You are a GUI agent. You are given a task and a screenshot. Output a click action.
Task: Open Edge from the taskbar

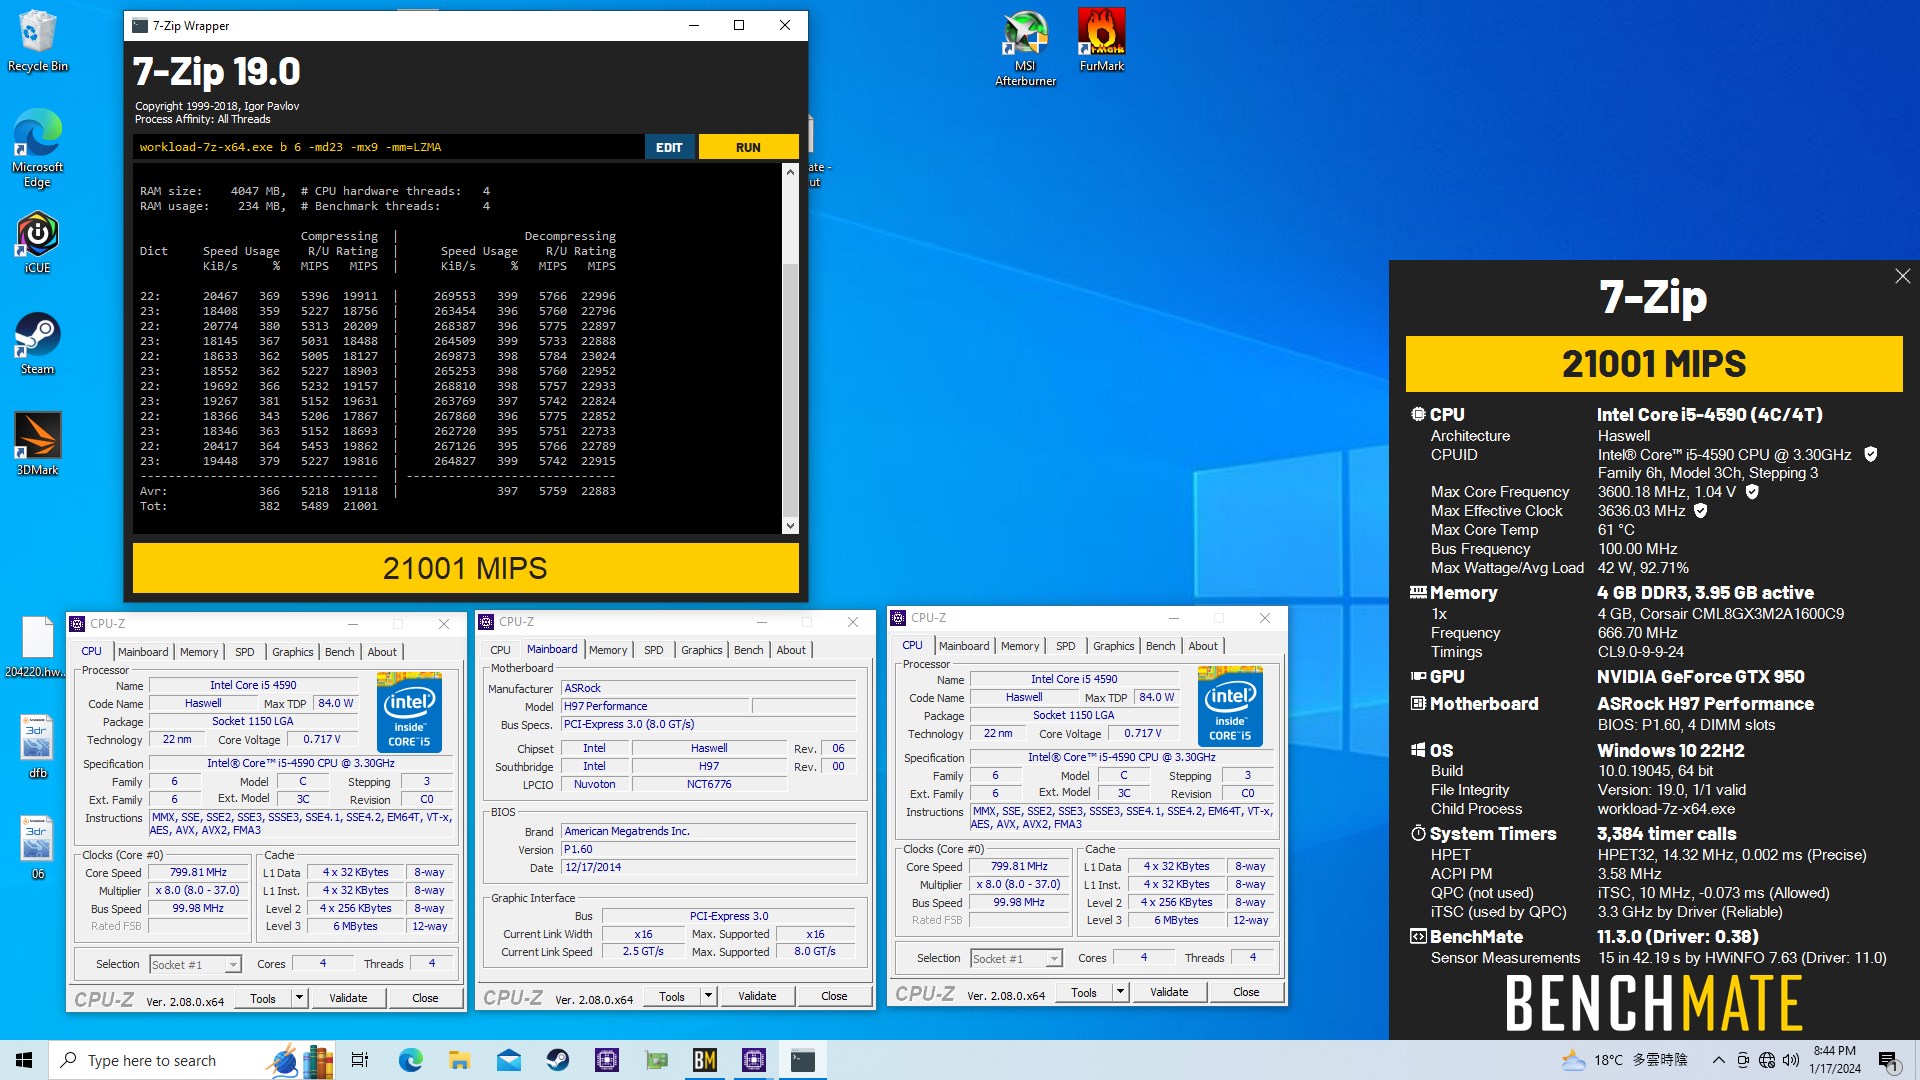coord(410,1060)
